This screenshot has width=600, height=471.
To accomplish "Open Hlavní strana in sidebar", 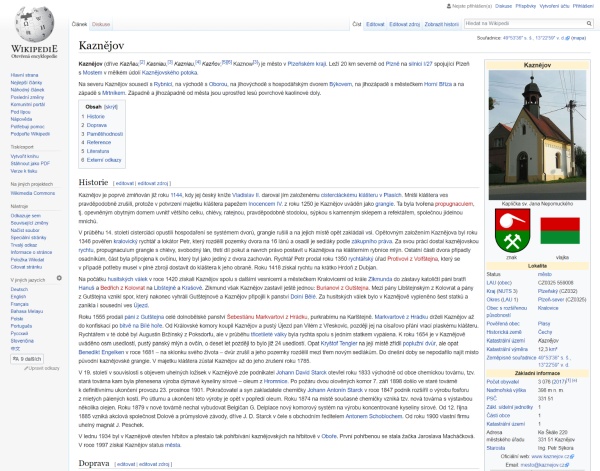I will click(24, 75).
